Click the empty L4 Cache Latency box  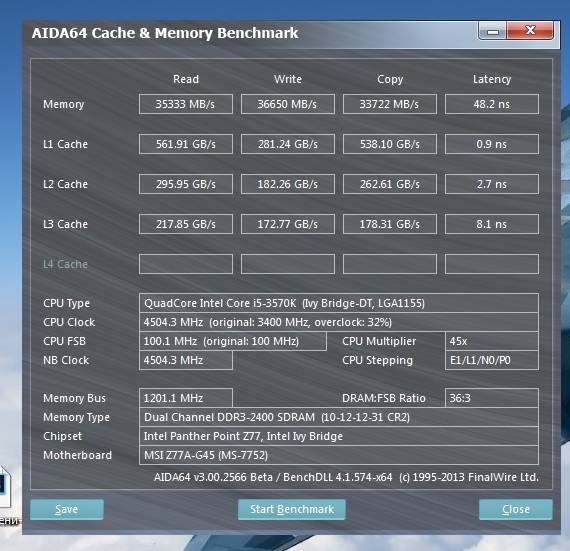492,264
